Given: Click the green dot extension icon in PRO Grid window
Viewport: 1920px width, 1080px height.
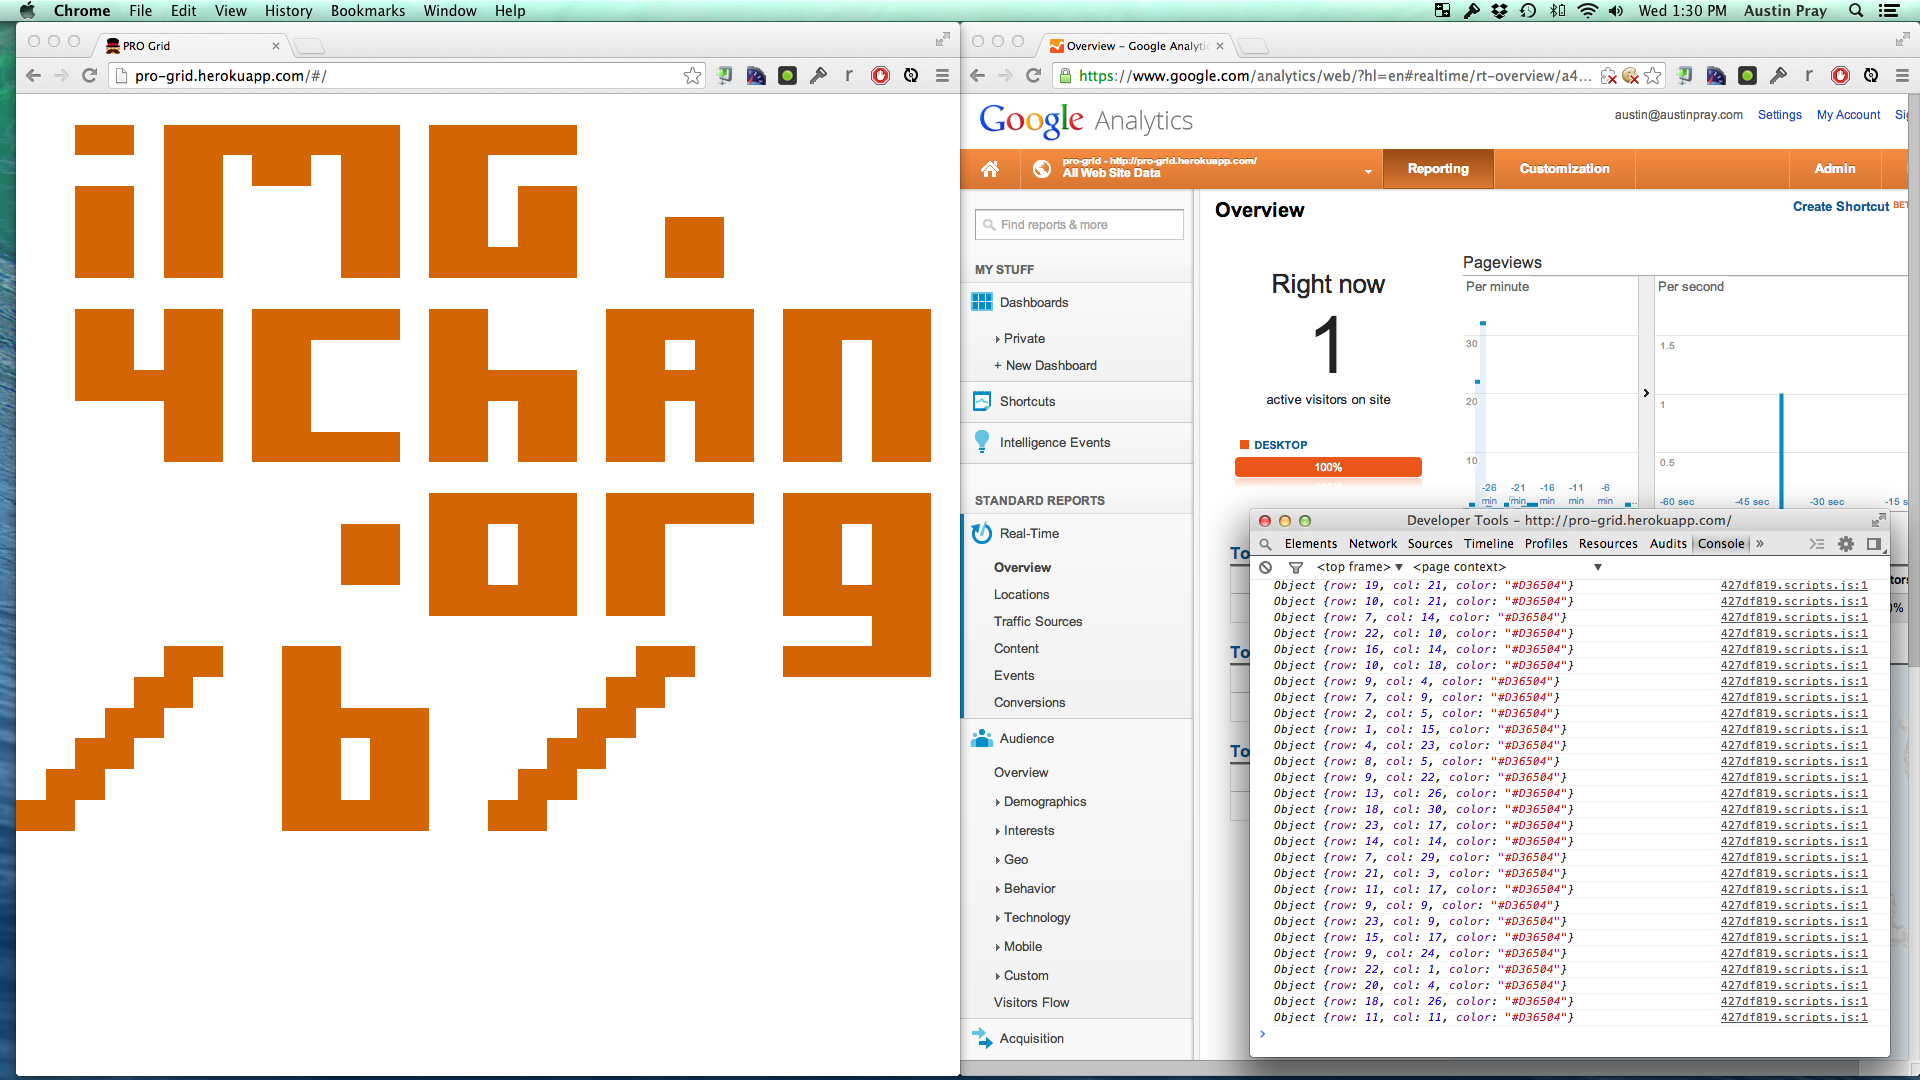Looking at the screenshot, I should tap(788, 76).
